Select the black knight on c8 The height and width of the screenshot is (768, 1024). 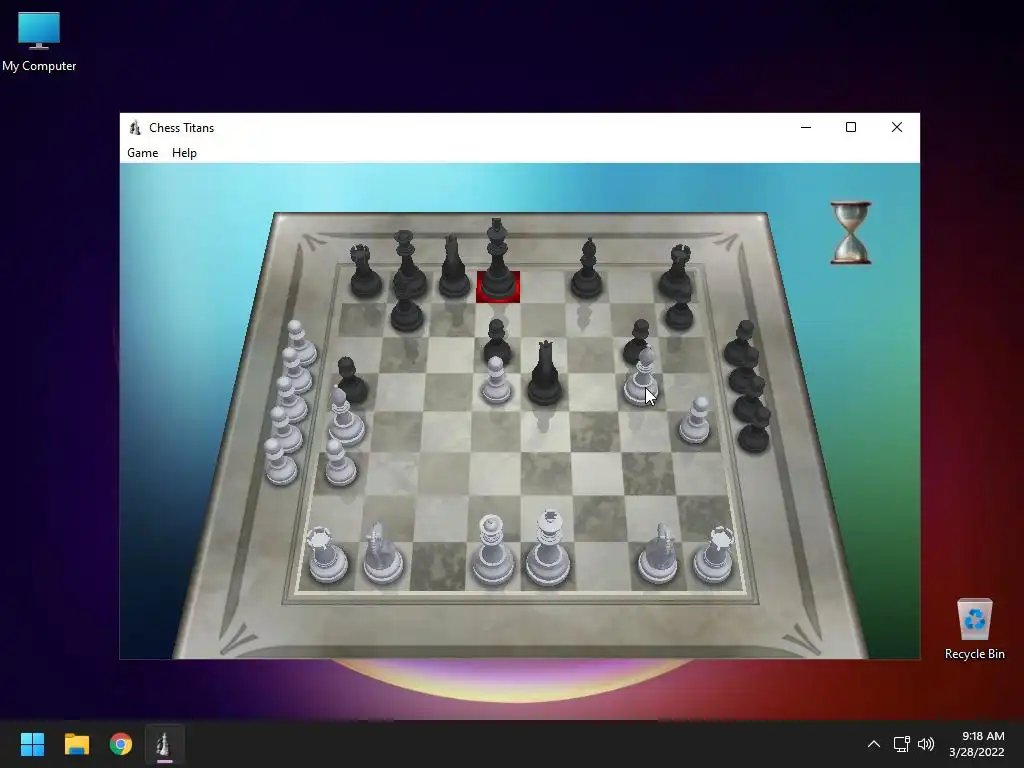tap(453, 266)
